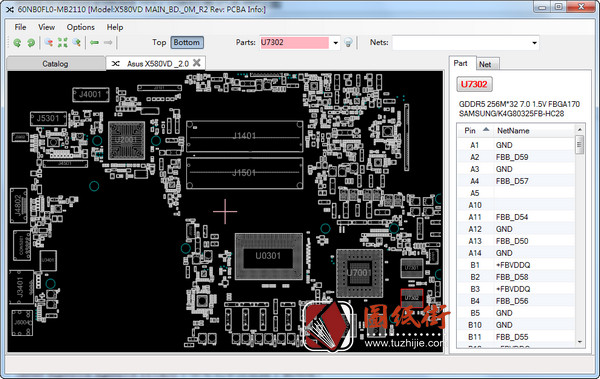
Task: Select the highlighted U7302 chip on board
Action: 412,298
